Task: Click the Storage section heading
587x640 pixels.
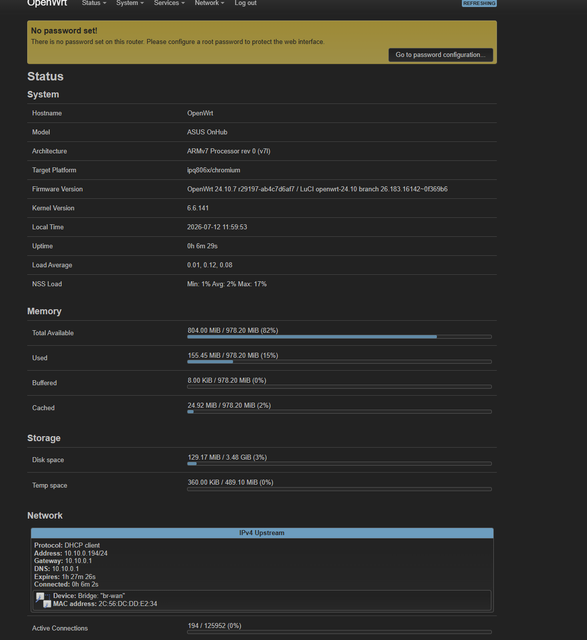Action: coord(44,438)
